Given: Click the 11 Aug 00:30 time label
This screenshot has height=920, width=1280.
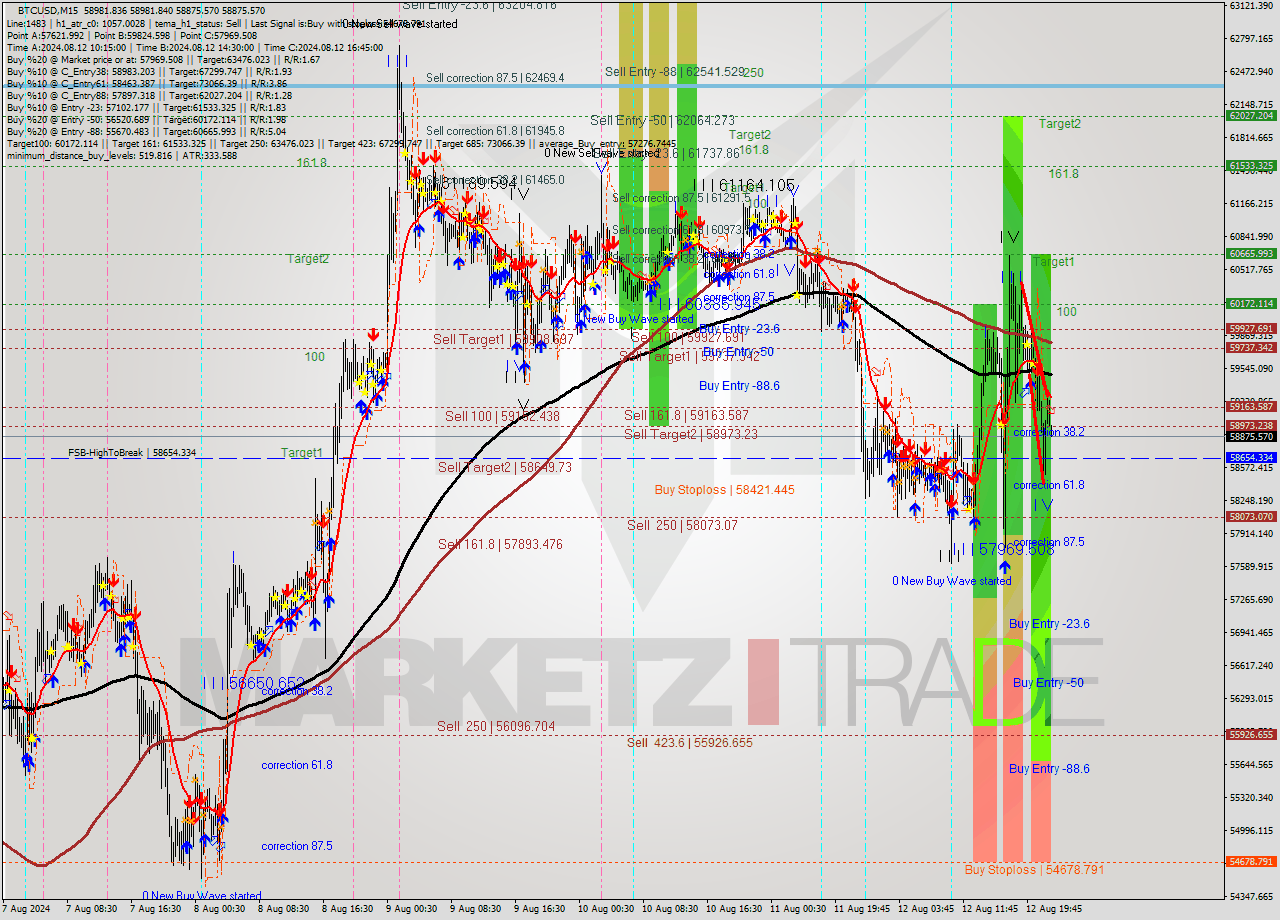Looking at the screenshot, I should pos(799,909).
